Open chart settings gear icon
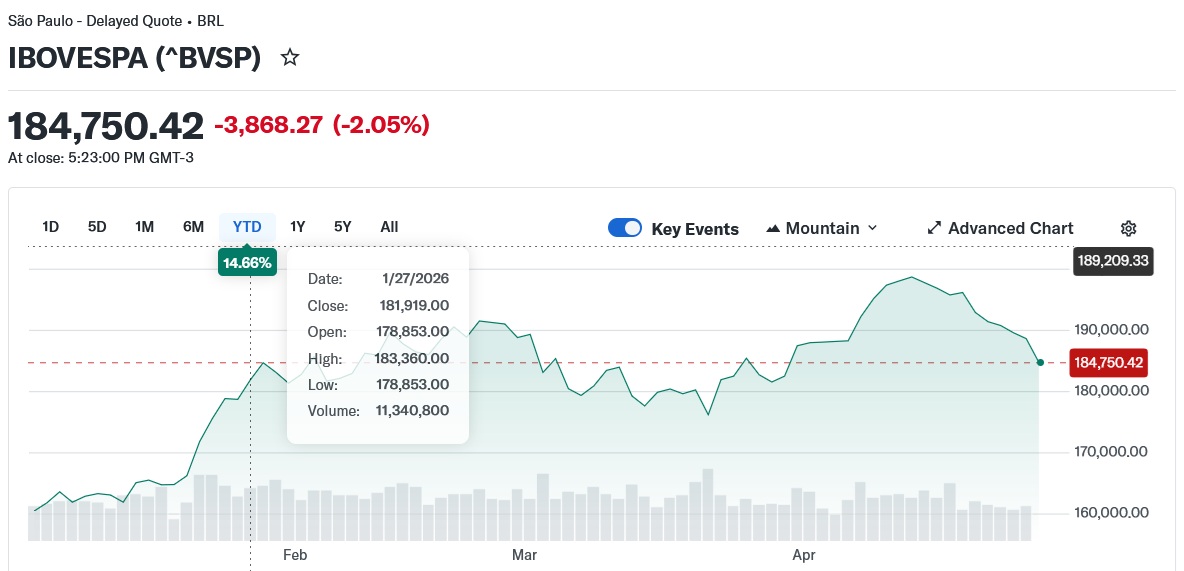Screen dimensions: 1184x571 click(1128, 228)
